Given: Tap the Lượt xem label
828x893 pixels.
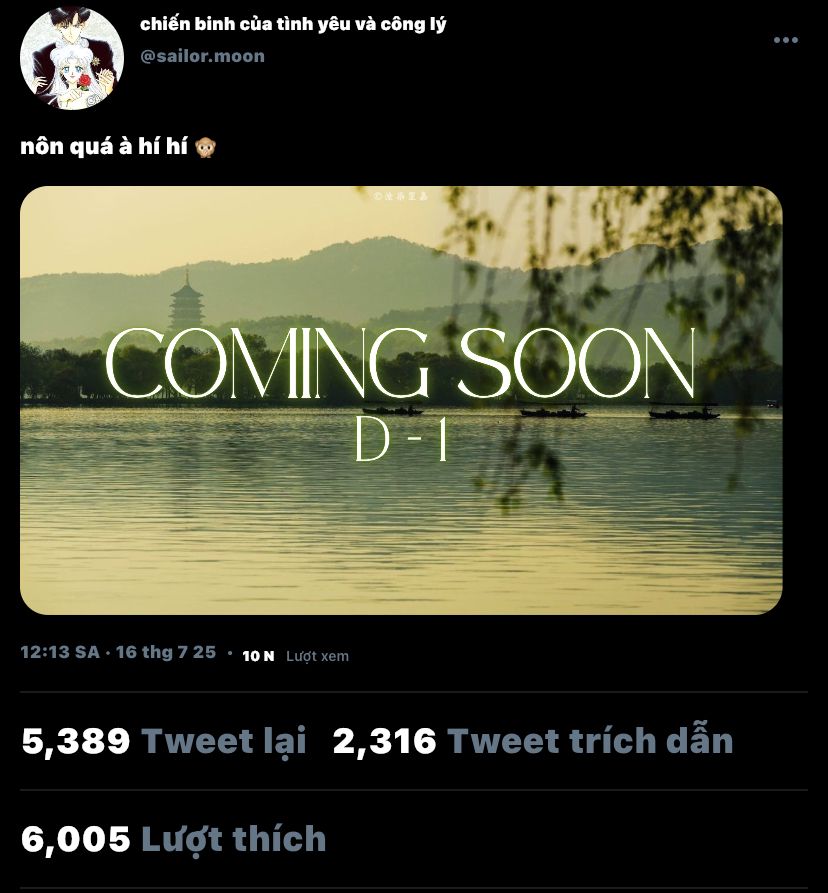Looking at the screenshot, I should point(317,656).
